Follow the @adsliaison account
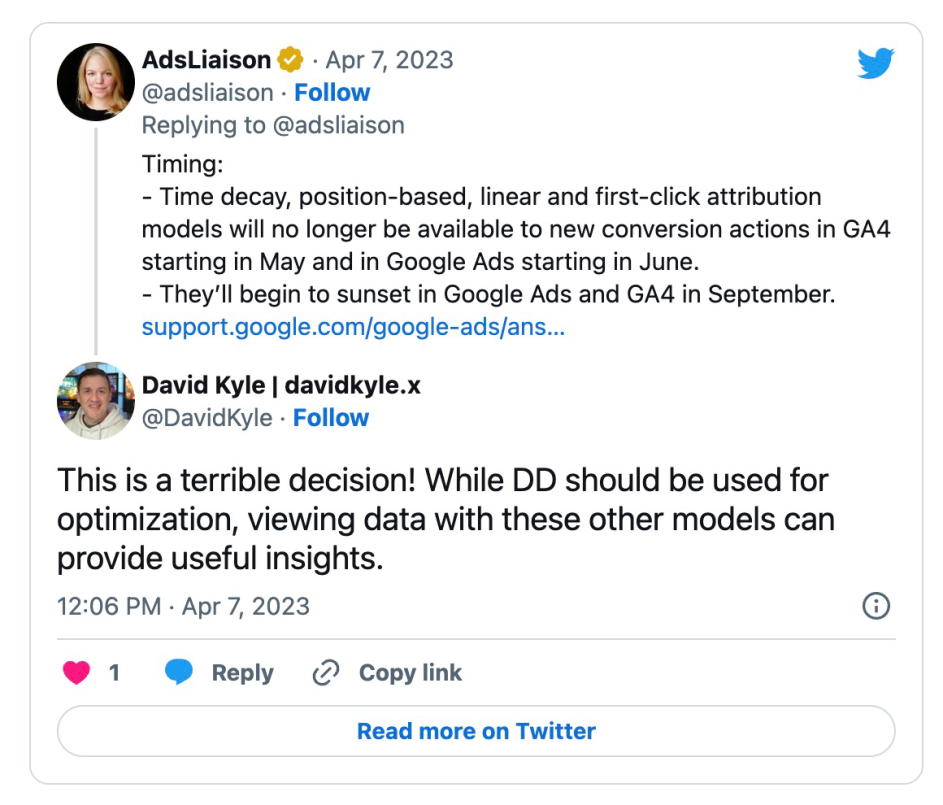943x805 pixels. point(332,93)
